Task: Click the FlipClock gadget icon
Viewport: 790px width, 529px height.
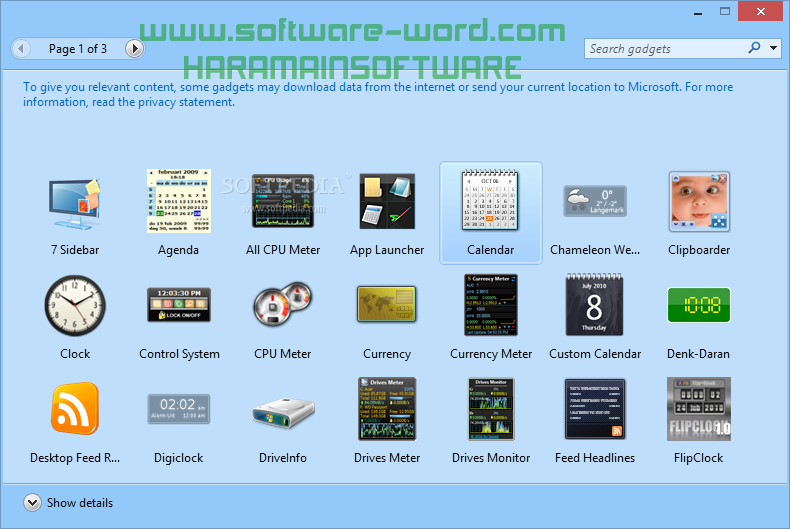Action: point(699,409)
